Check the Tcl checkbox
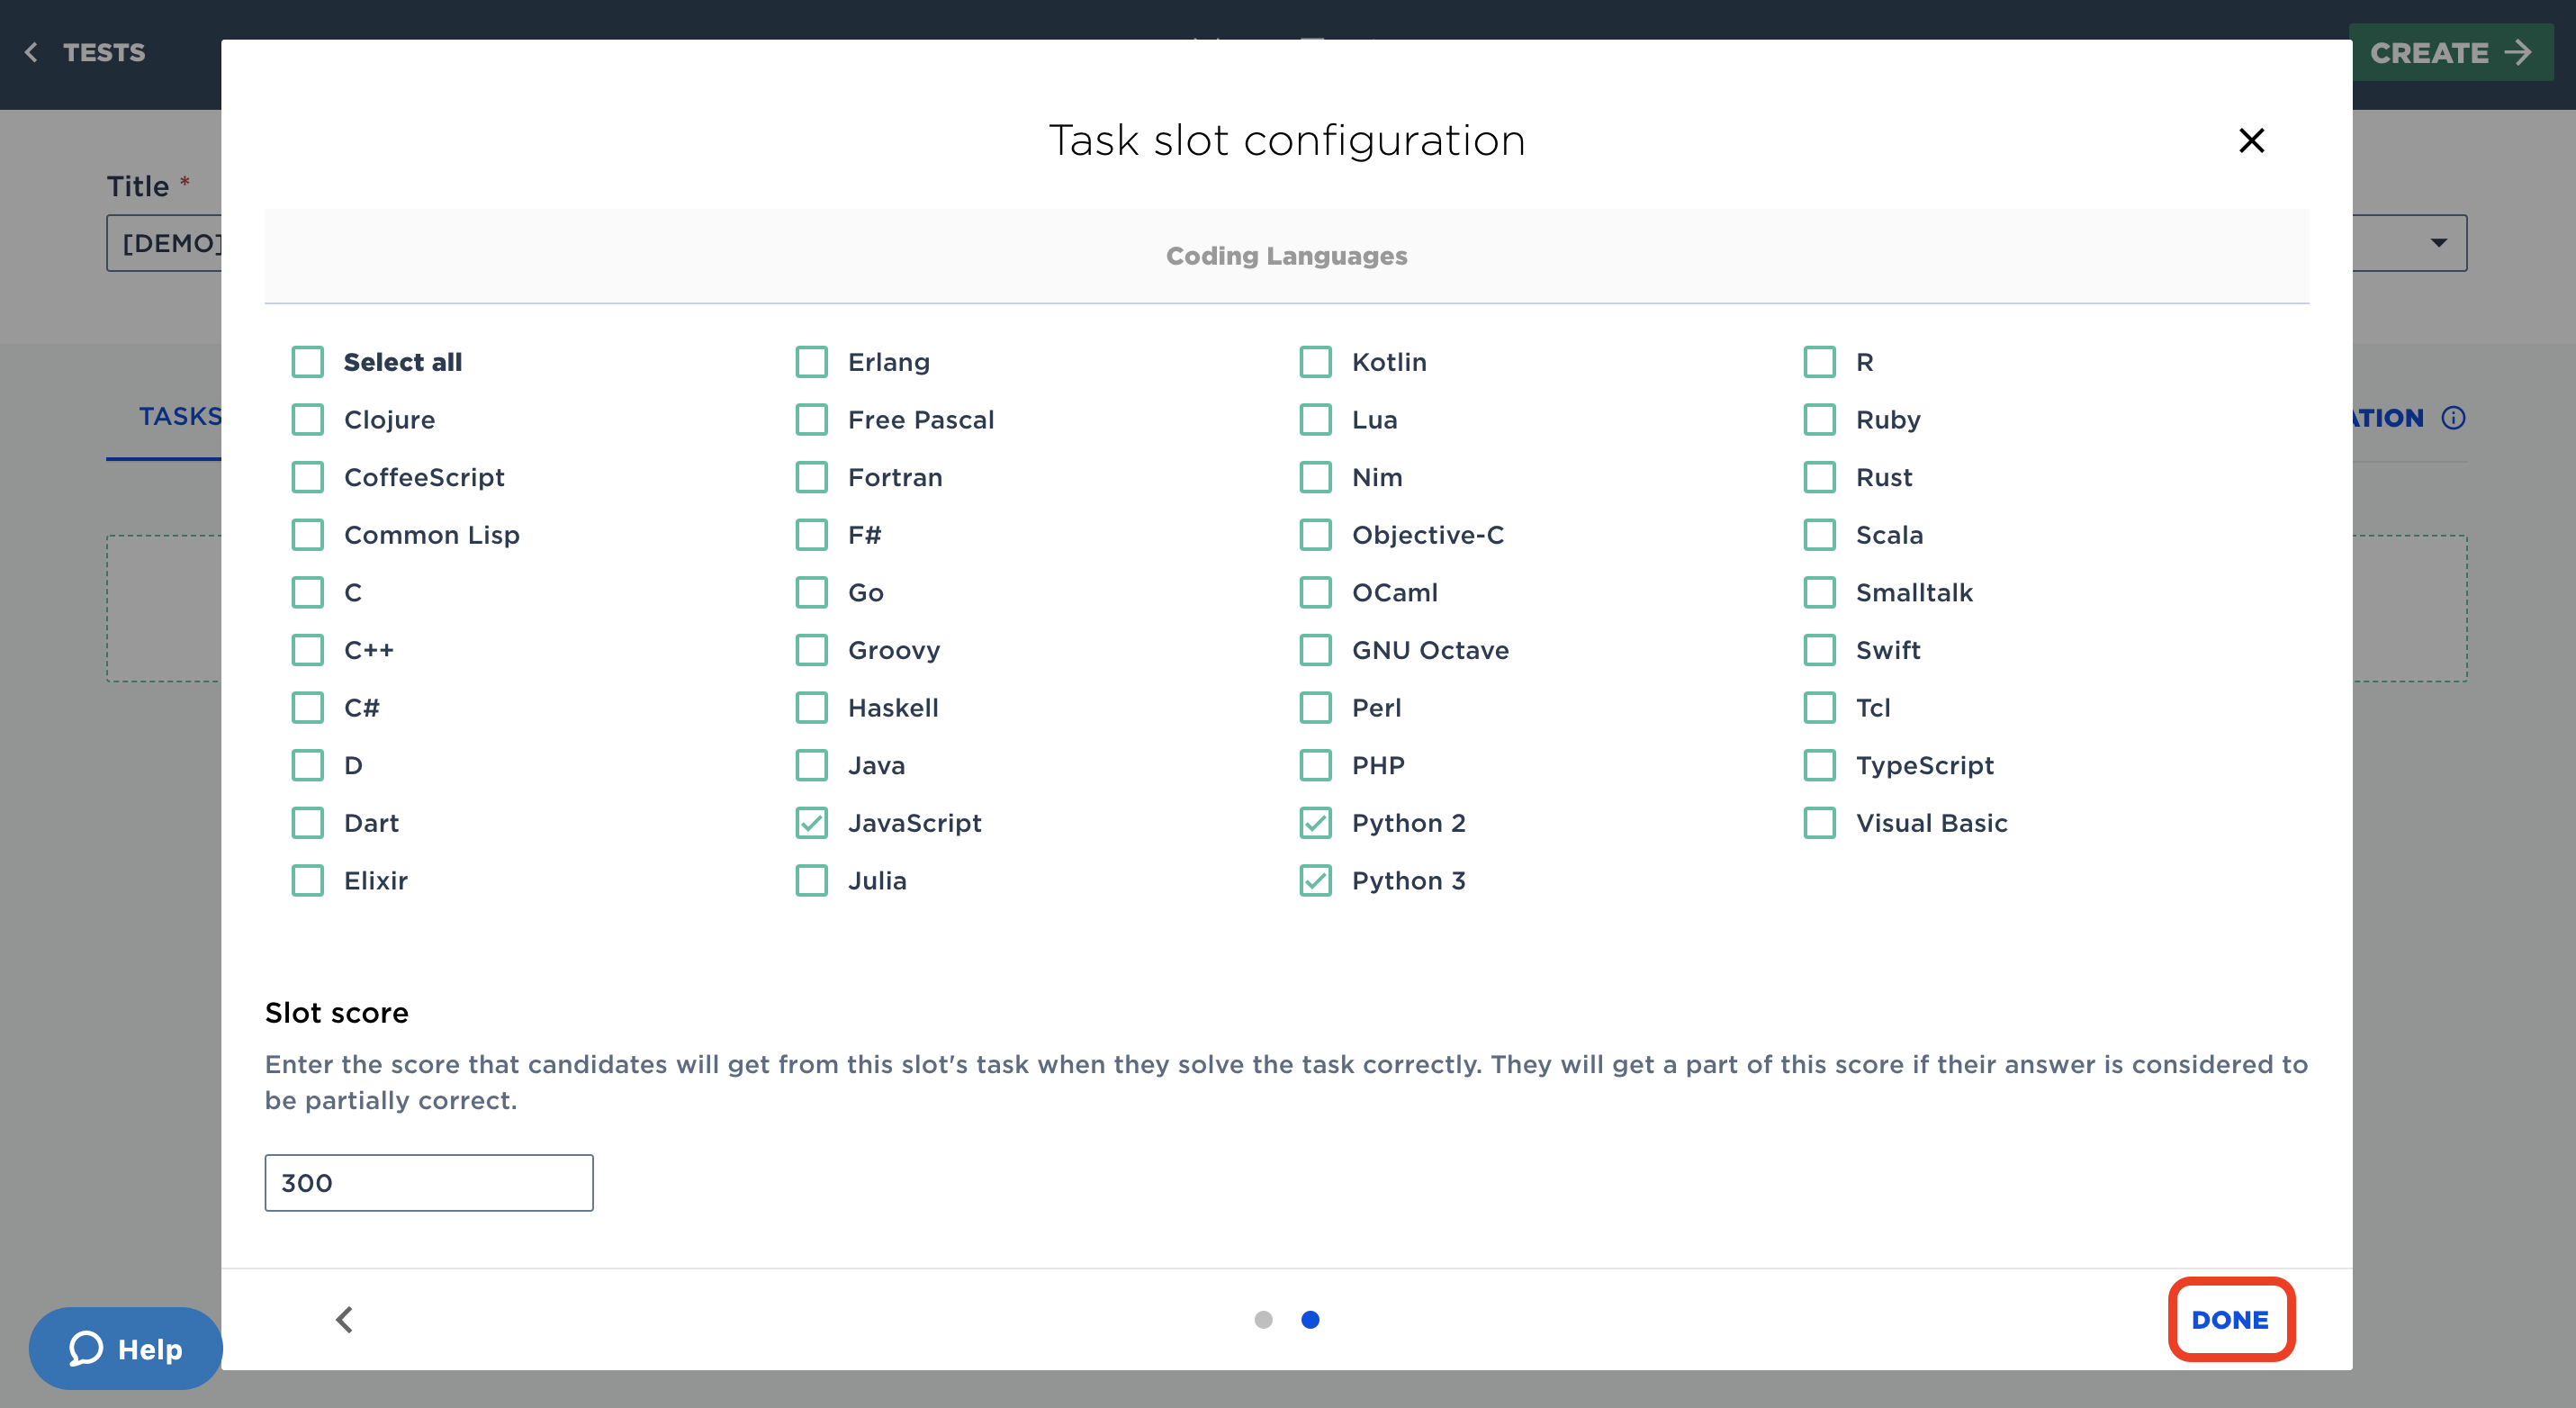The width and height of the screenshot is (2576, 1408). (x=1820, y=707)
